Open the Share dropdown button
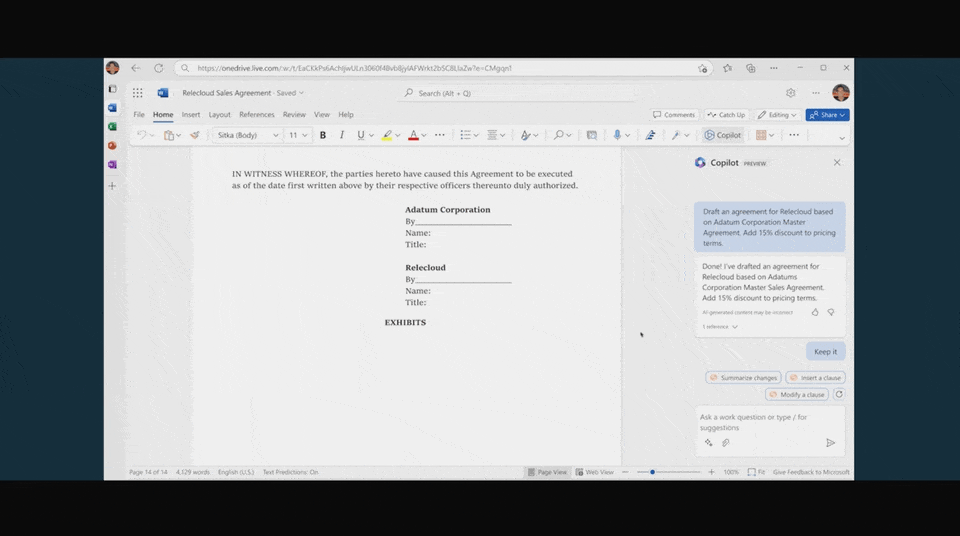This screenshot has width=960, height=536. click(x=827, y=115)
